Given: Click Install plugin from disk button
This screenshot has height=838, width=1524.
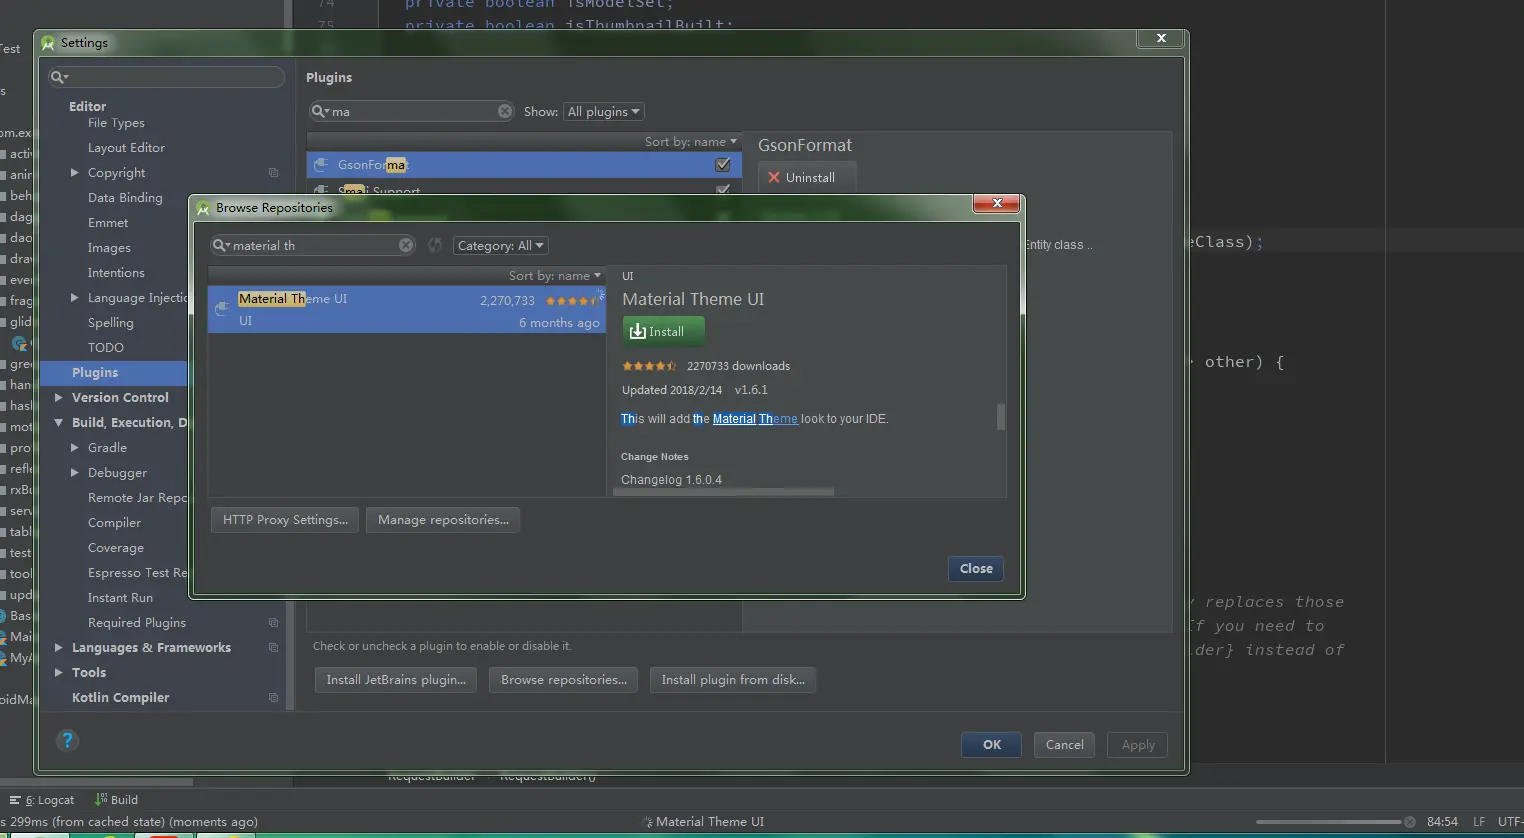Looking at the screenshot, I should (x=733, y=680).
